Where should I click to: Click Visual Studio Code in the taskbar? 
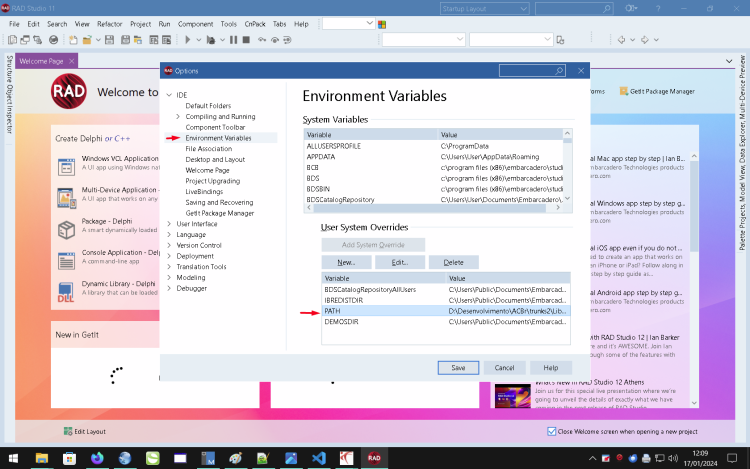tap(319, 458)
